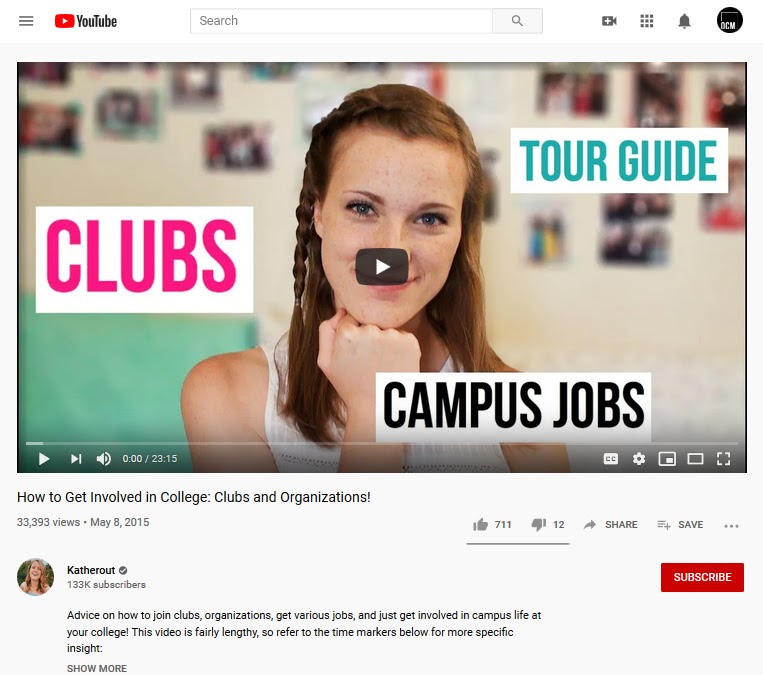The height and width of the screenshot is (675, 763).
Task: Open player settings gear
Action: [638, 459]
